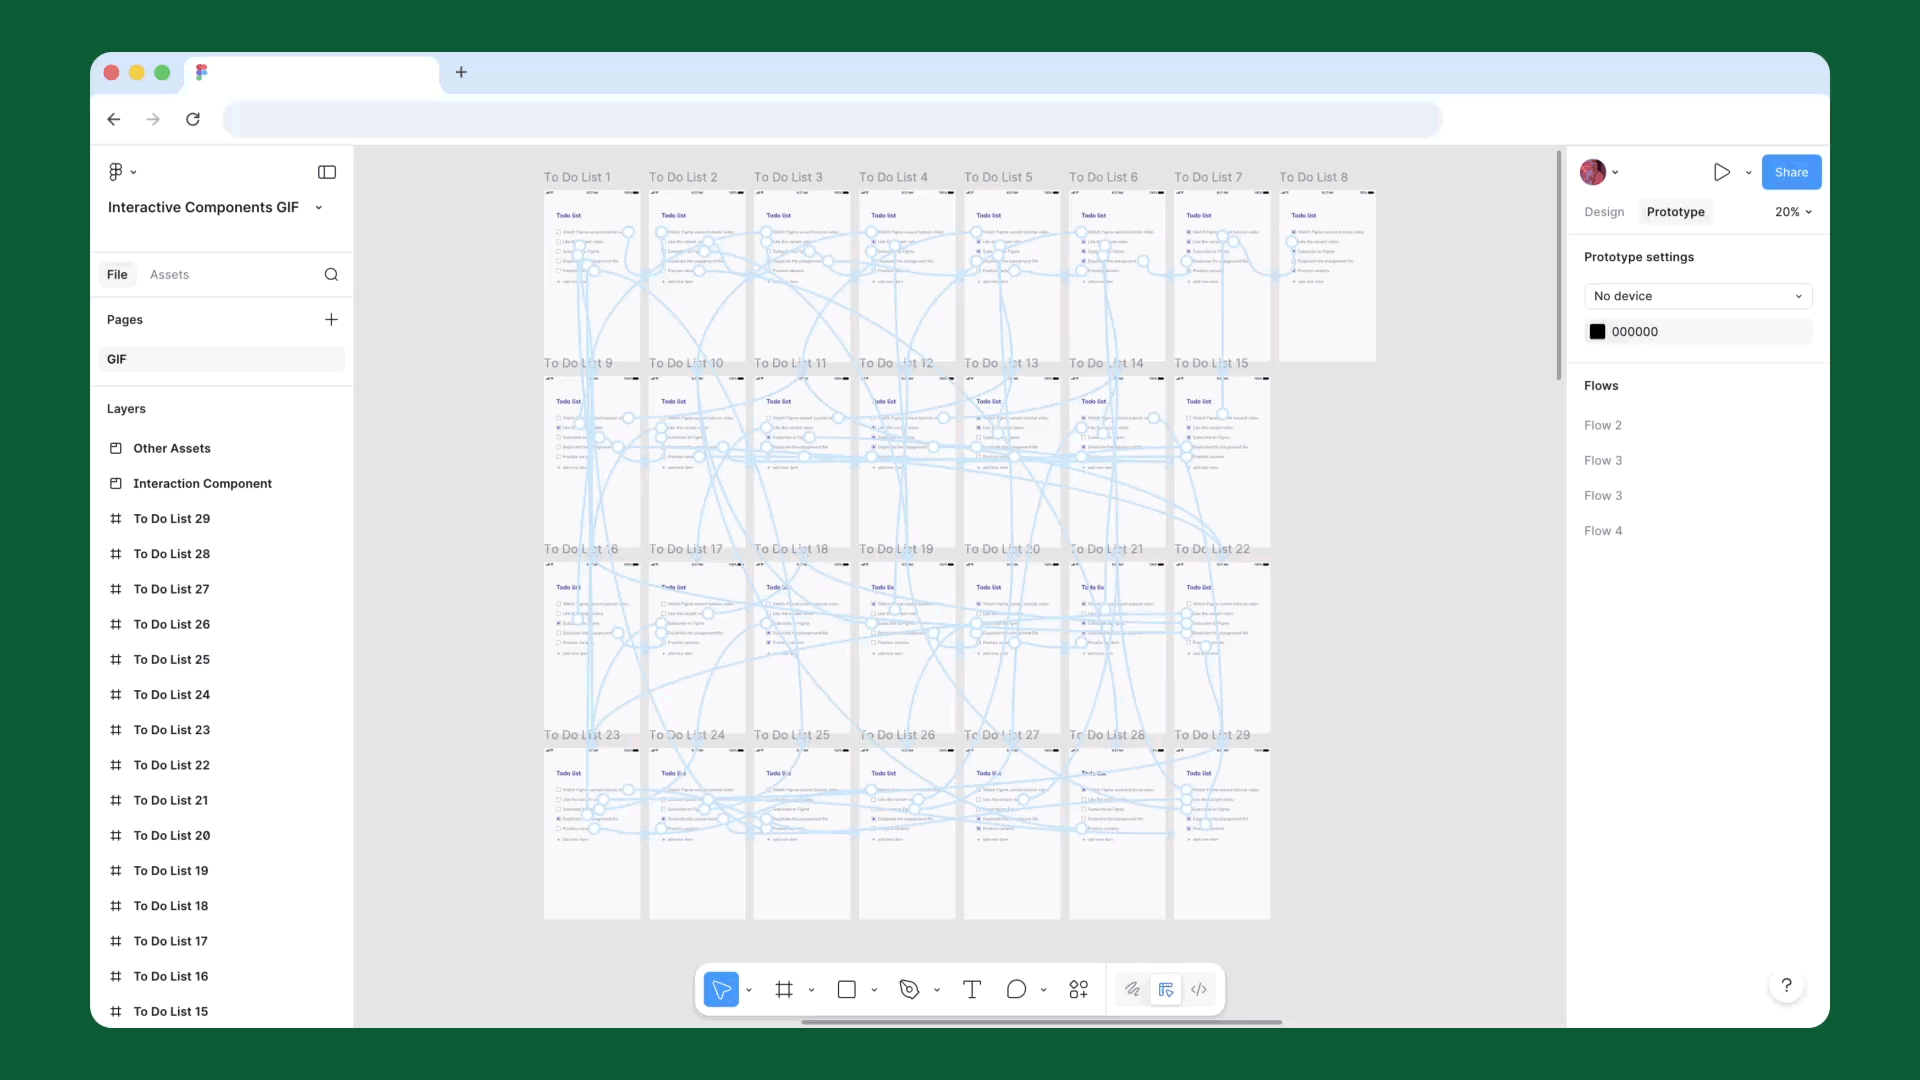Select the Rectangle shape tool
The height and width of the screenshot is (1080, 1920).
[846, 989]
